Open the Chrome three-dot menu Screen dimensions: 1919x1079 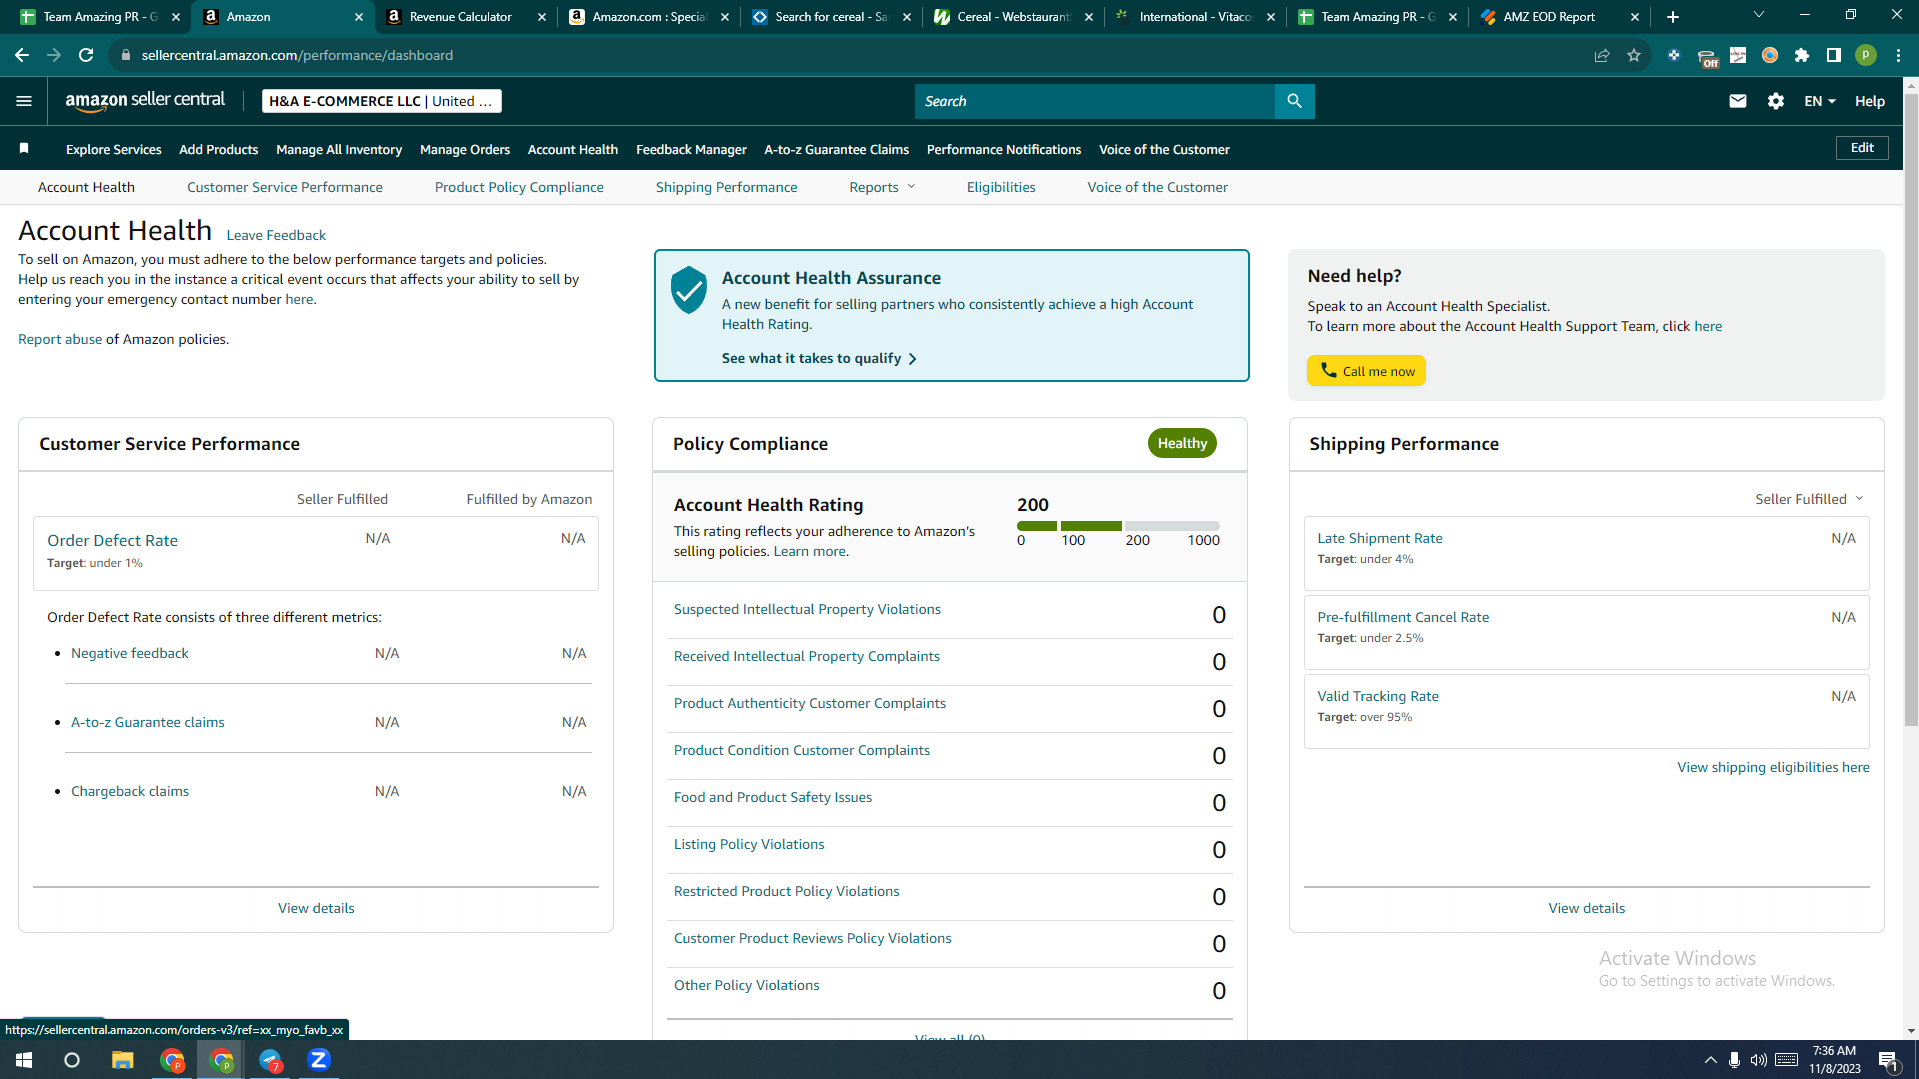[1898, 55]
